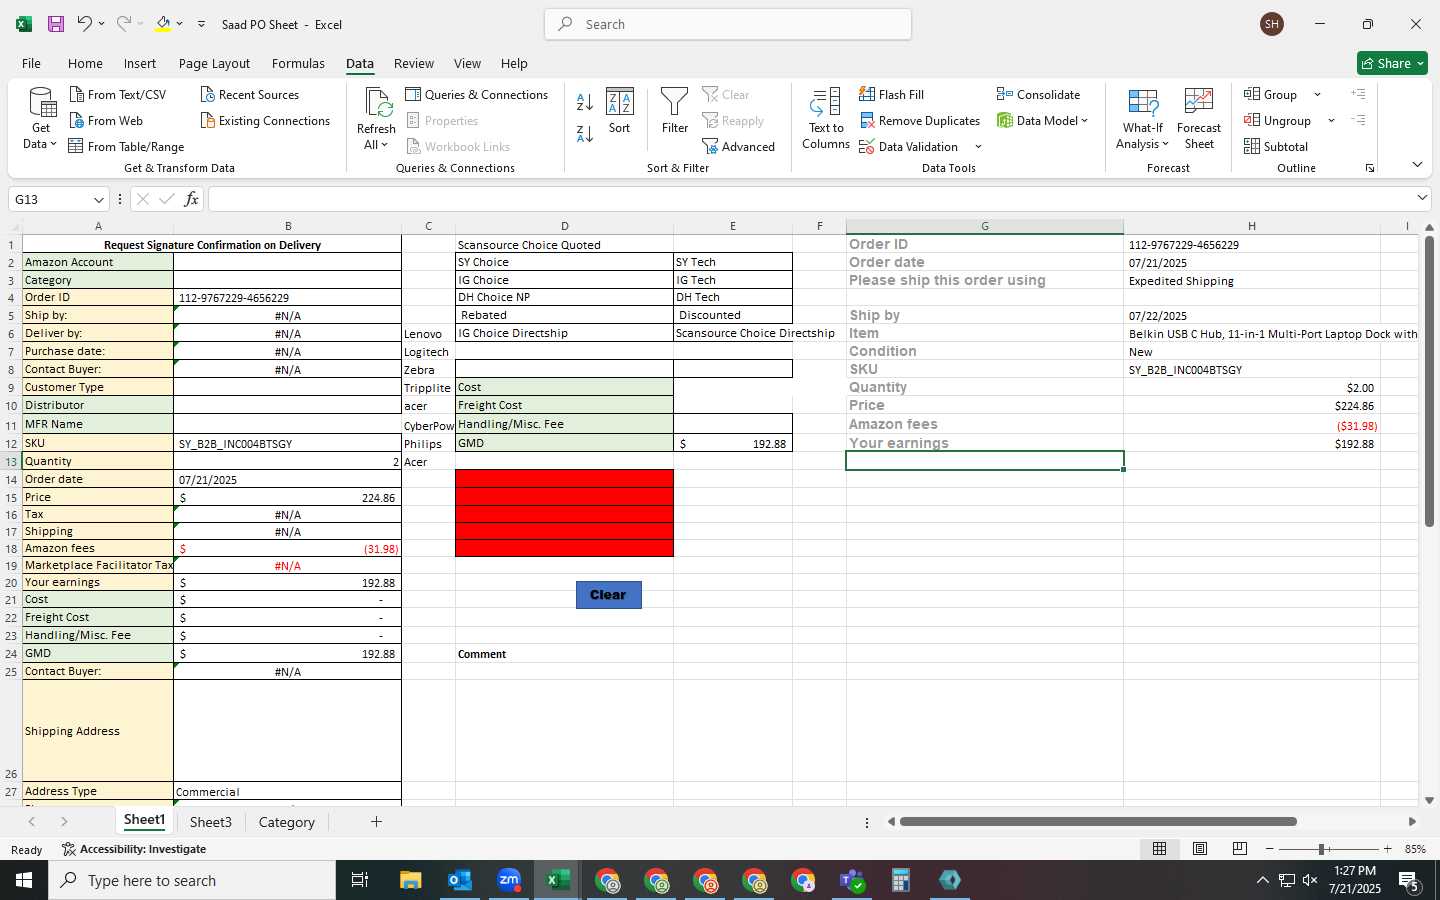Collapse the ribbon chevron

click(x=1417, y=165)
